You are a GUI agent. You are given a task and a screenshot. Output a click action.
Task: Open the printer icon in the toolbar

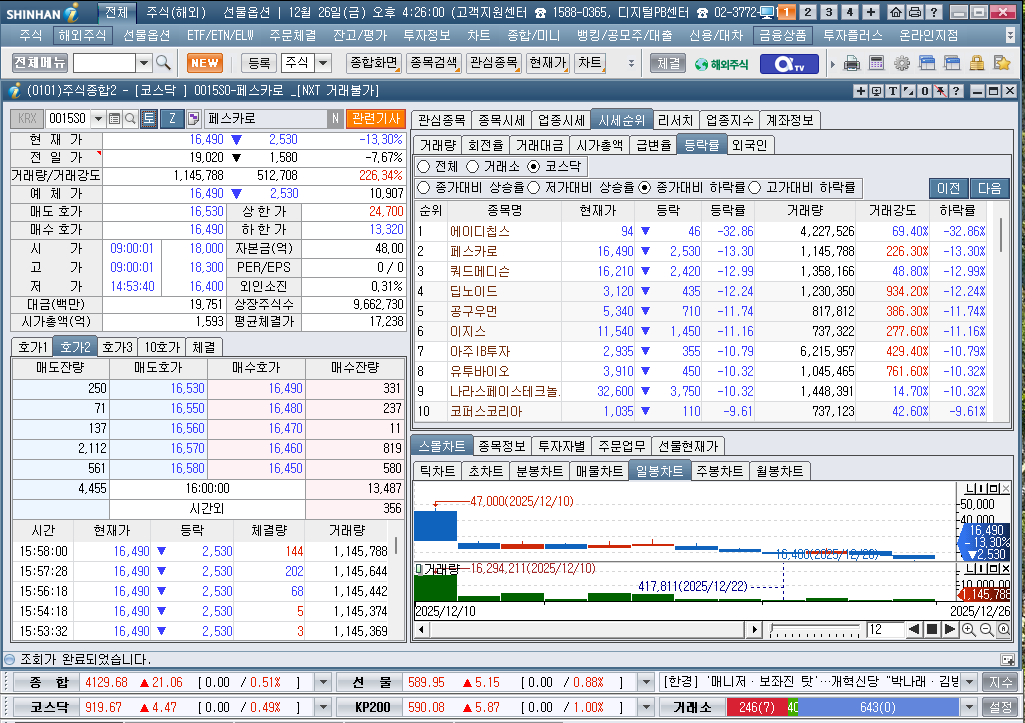point(852,63)
